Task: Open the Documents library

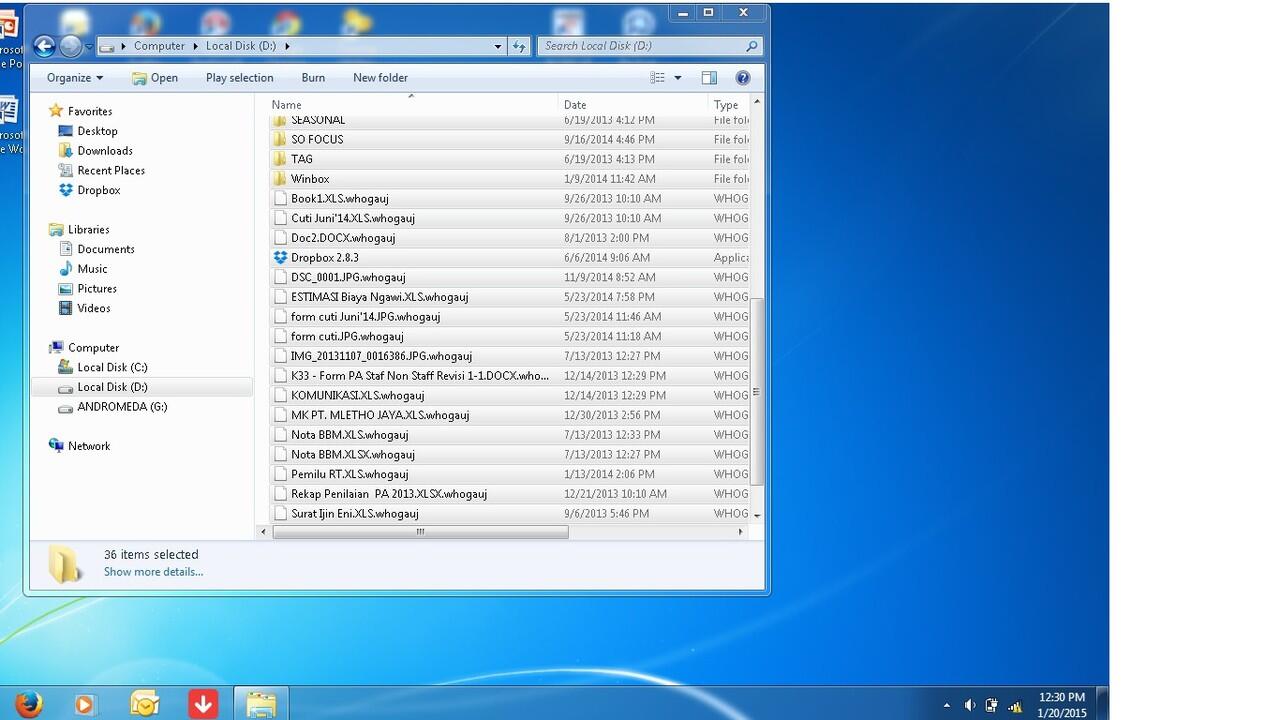Action: 106,249
